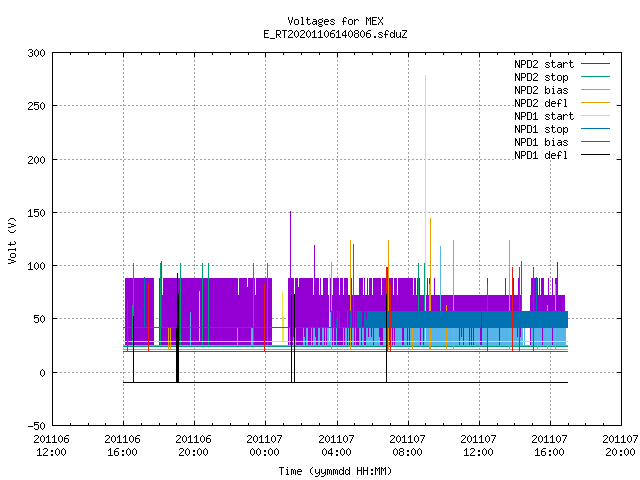Click the y-axis tick value 100

pyautogui.click(x=36, y=266)
